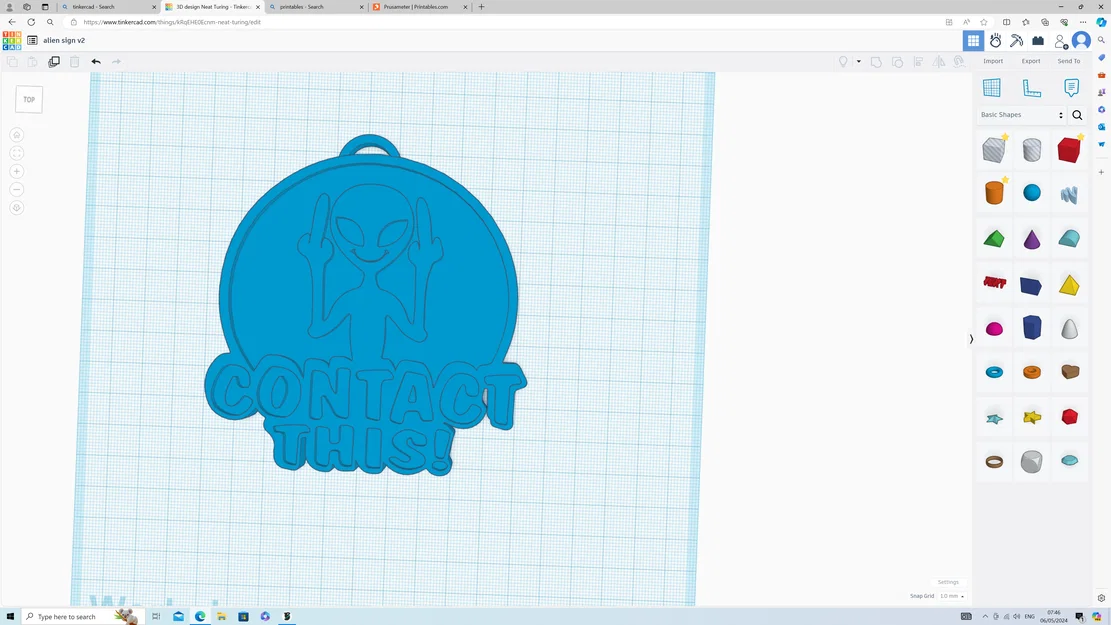The image size is (1111, 625).
Task: Pick the pink Half Sphere shape
Action: tap(994, 329)
